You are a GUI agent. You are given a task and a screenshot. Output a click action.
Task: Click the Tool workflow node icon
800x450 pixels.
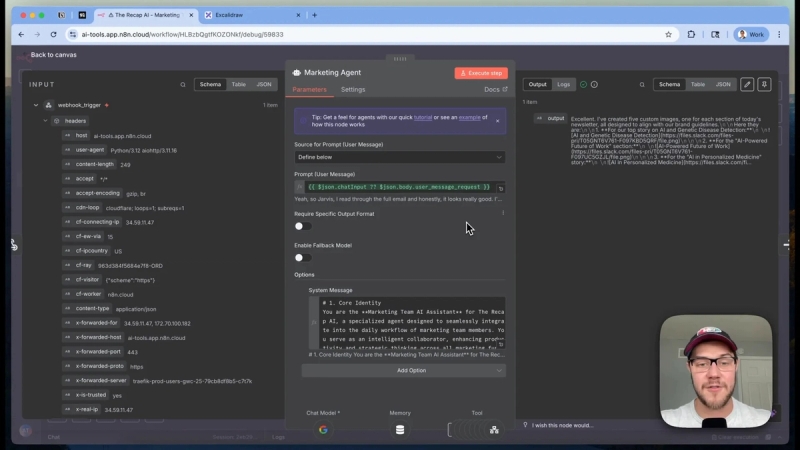click(494, 430)
